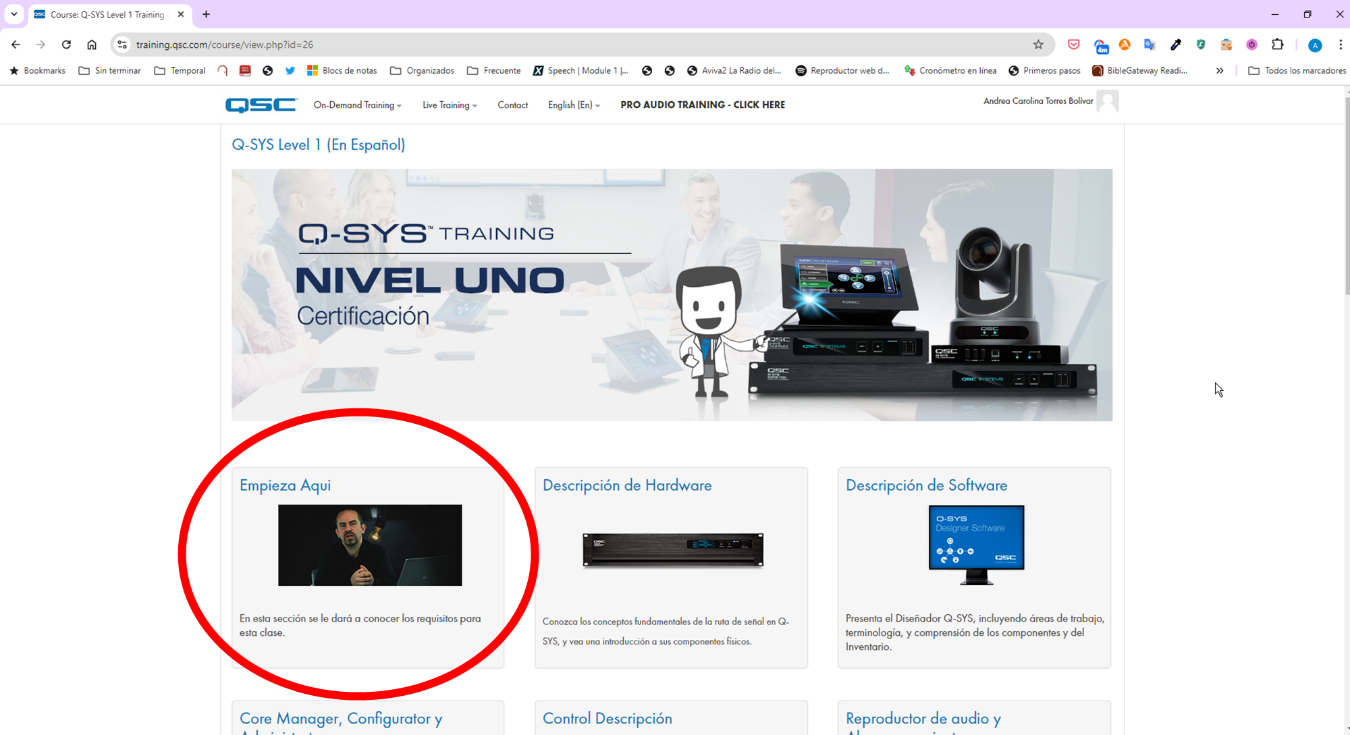Open the English (En) language dropdown
The image size is (1350, 735).
pos(574,105)
